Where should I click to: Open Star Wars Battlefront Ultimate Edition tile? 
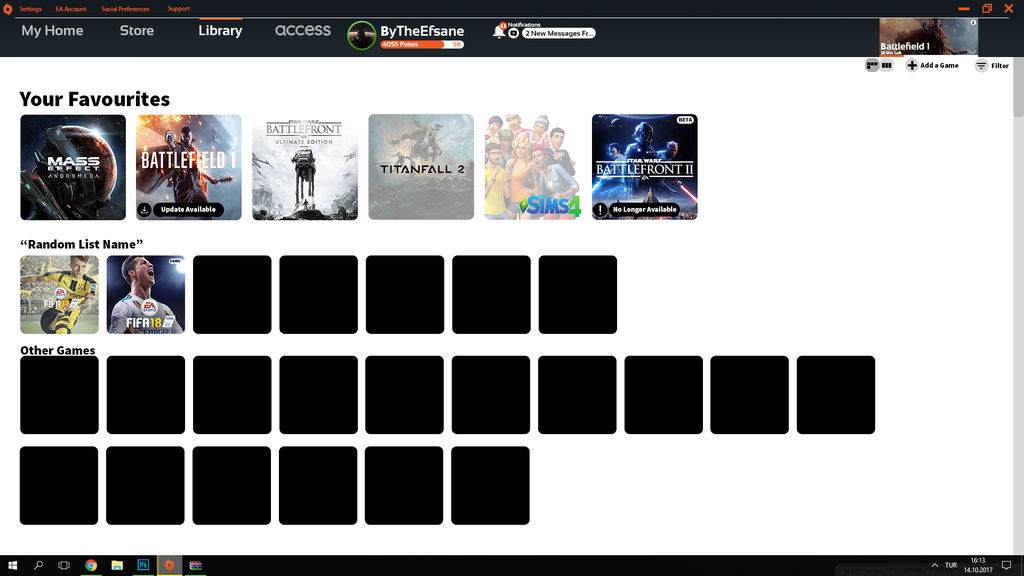click(305, 167)
